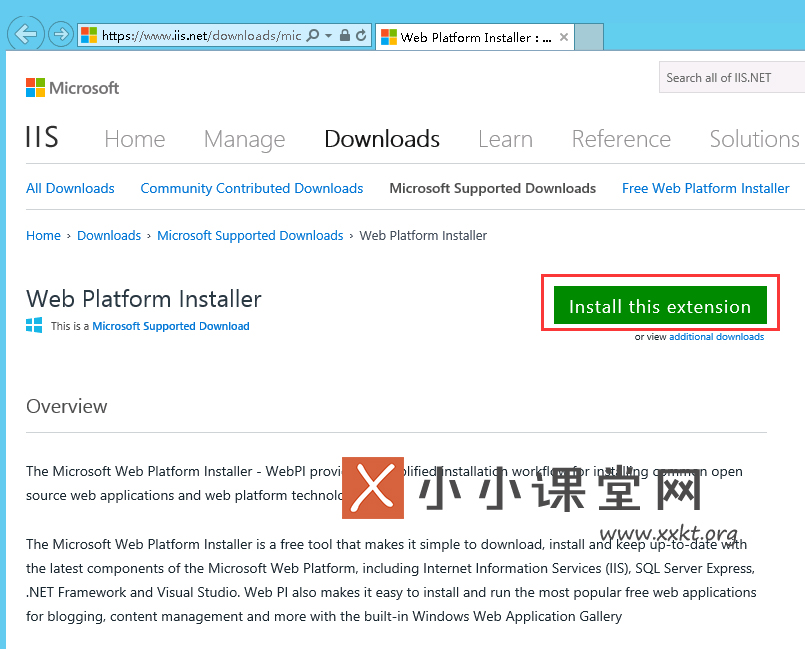Open a new blank tab
Viewport: 805px width, 649px height.
coord(589,37)
